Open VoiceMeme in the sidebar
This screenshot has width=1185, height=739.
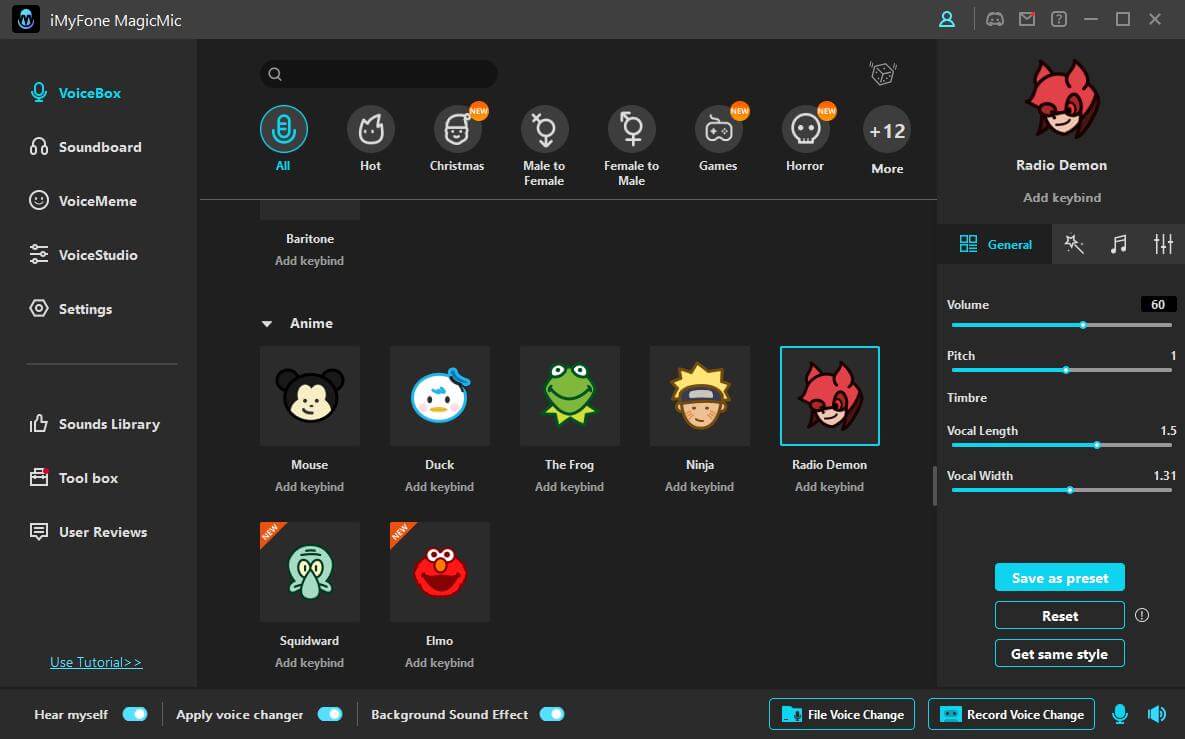83,201
